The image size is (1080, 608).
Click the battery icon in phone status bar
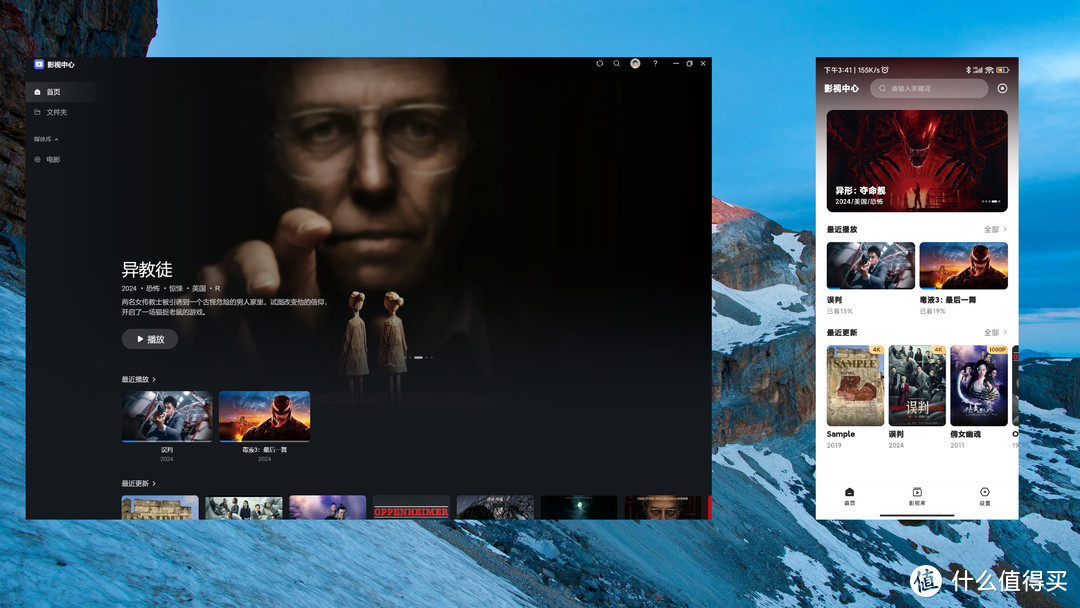(x=1002, y=70)
